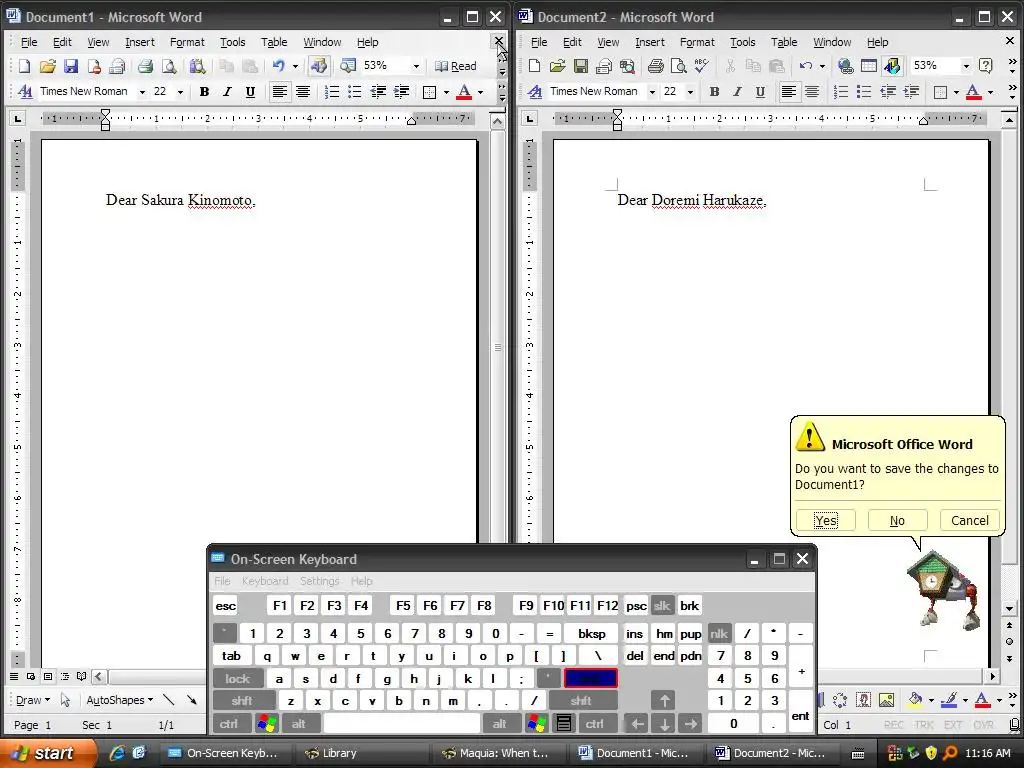Toggle Underline in Document1 formatting toolbar

pyautogui.click(x=250, y=91)
